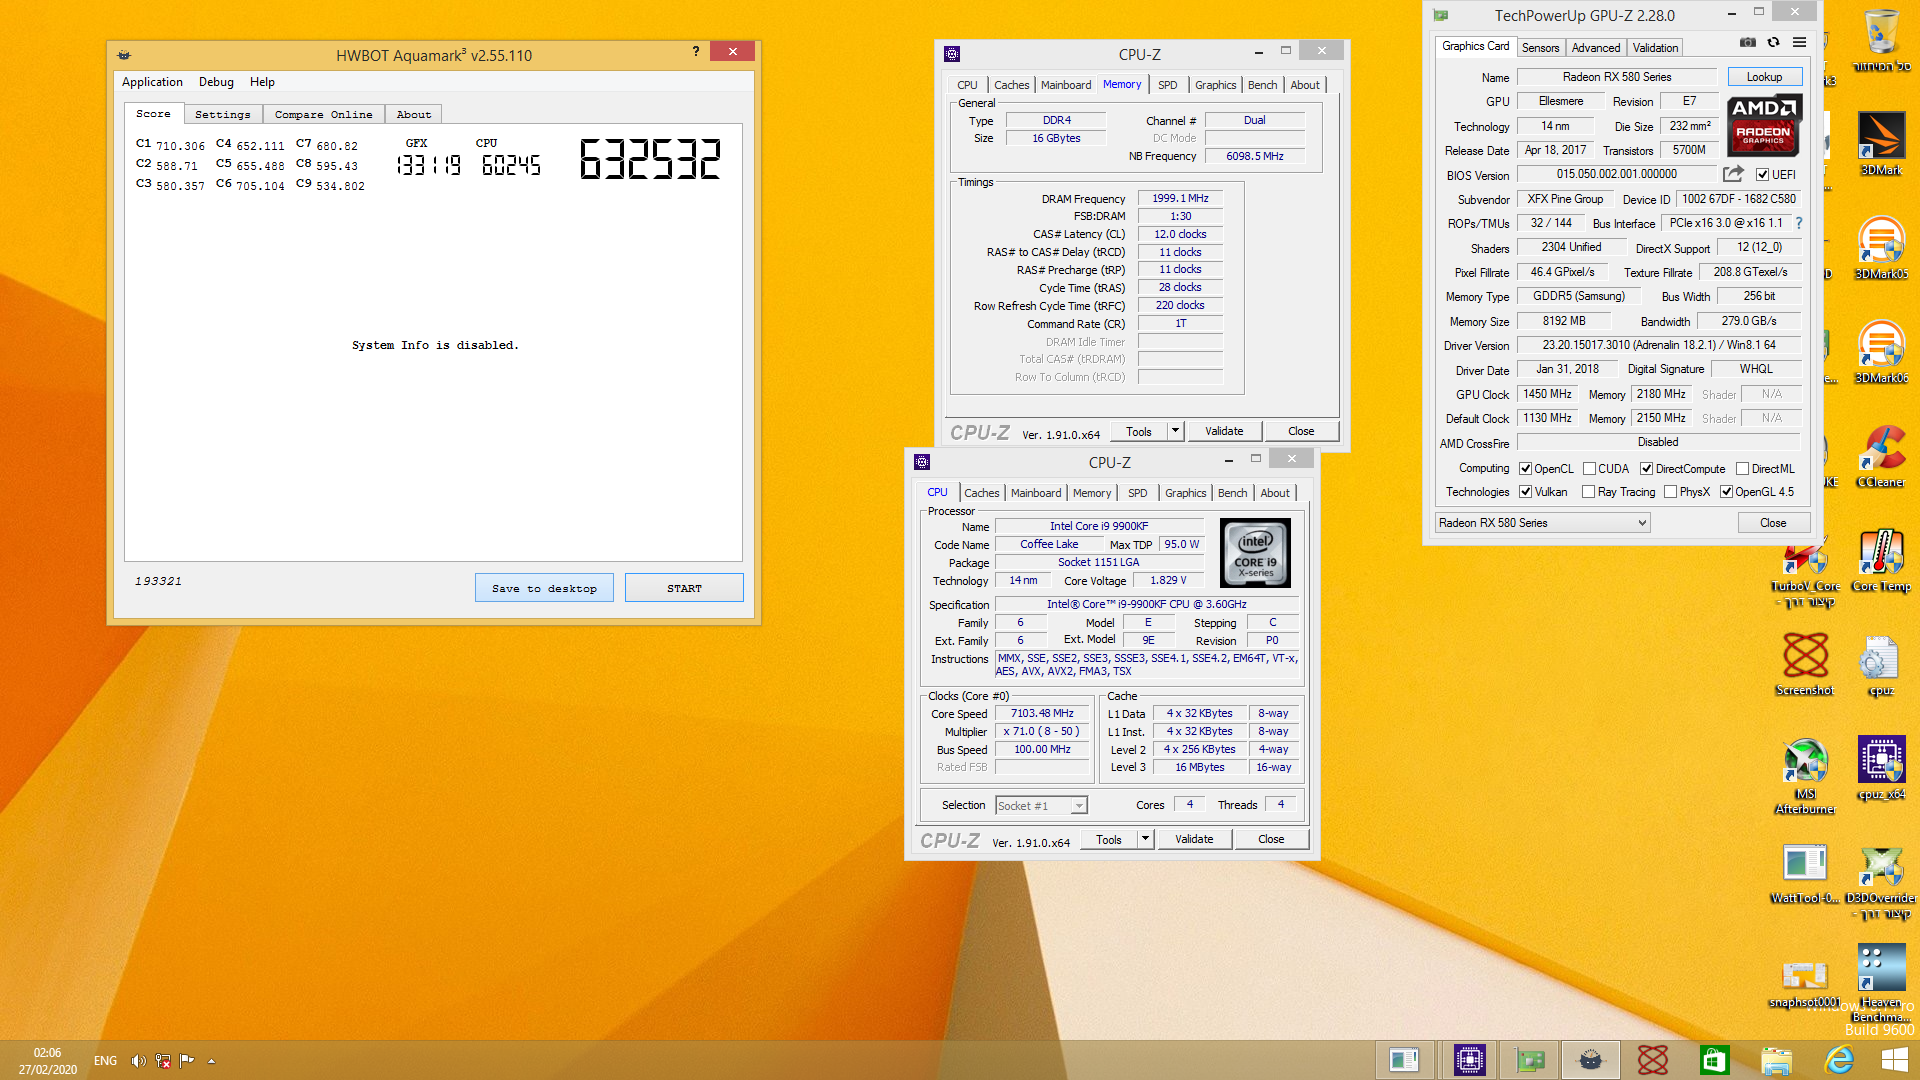The width and height of the screenshot is (1920, 1080).
Task: Click GPU Name field Radeon RX 580 Series
Action: click(1617, 77)
